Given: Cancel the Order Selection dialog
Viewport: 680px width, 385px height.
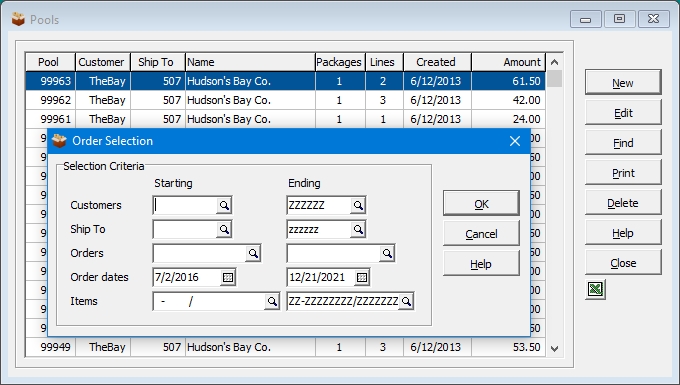Looking at the screenshot, I should coord(481,234).
